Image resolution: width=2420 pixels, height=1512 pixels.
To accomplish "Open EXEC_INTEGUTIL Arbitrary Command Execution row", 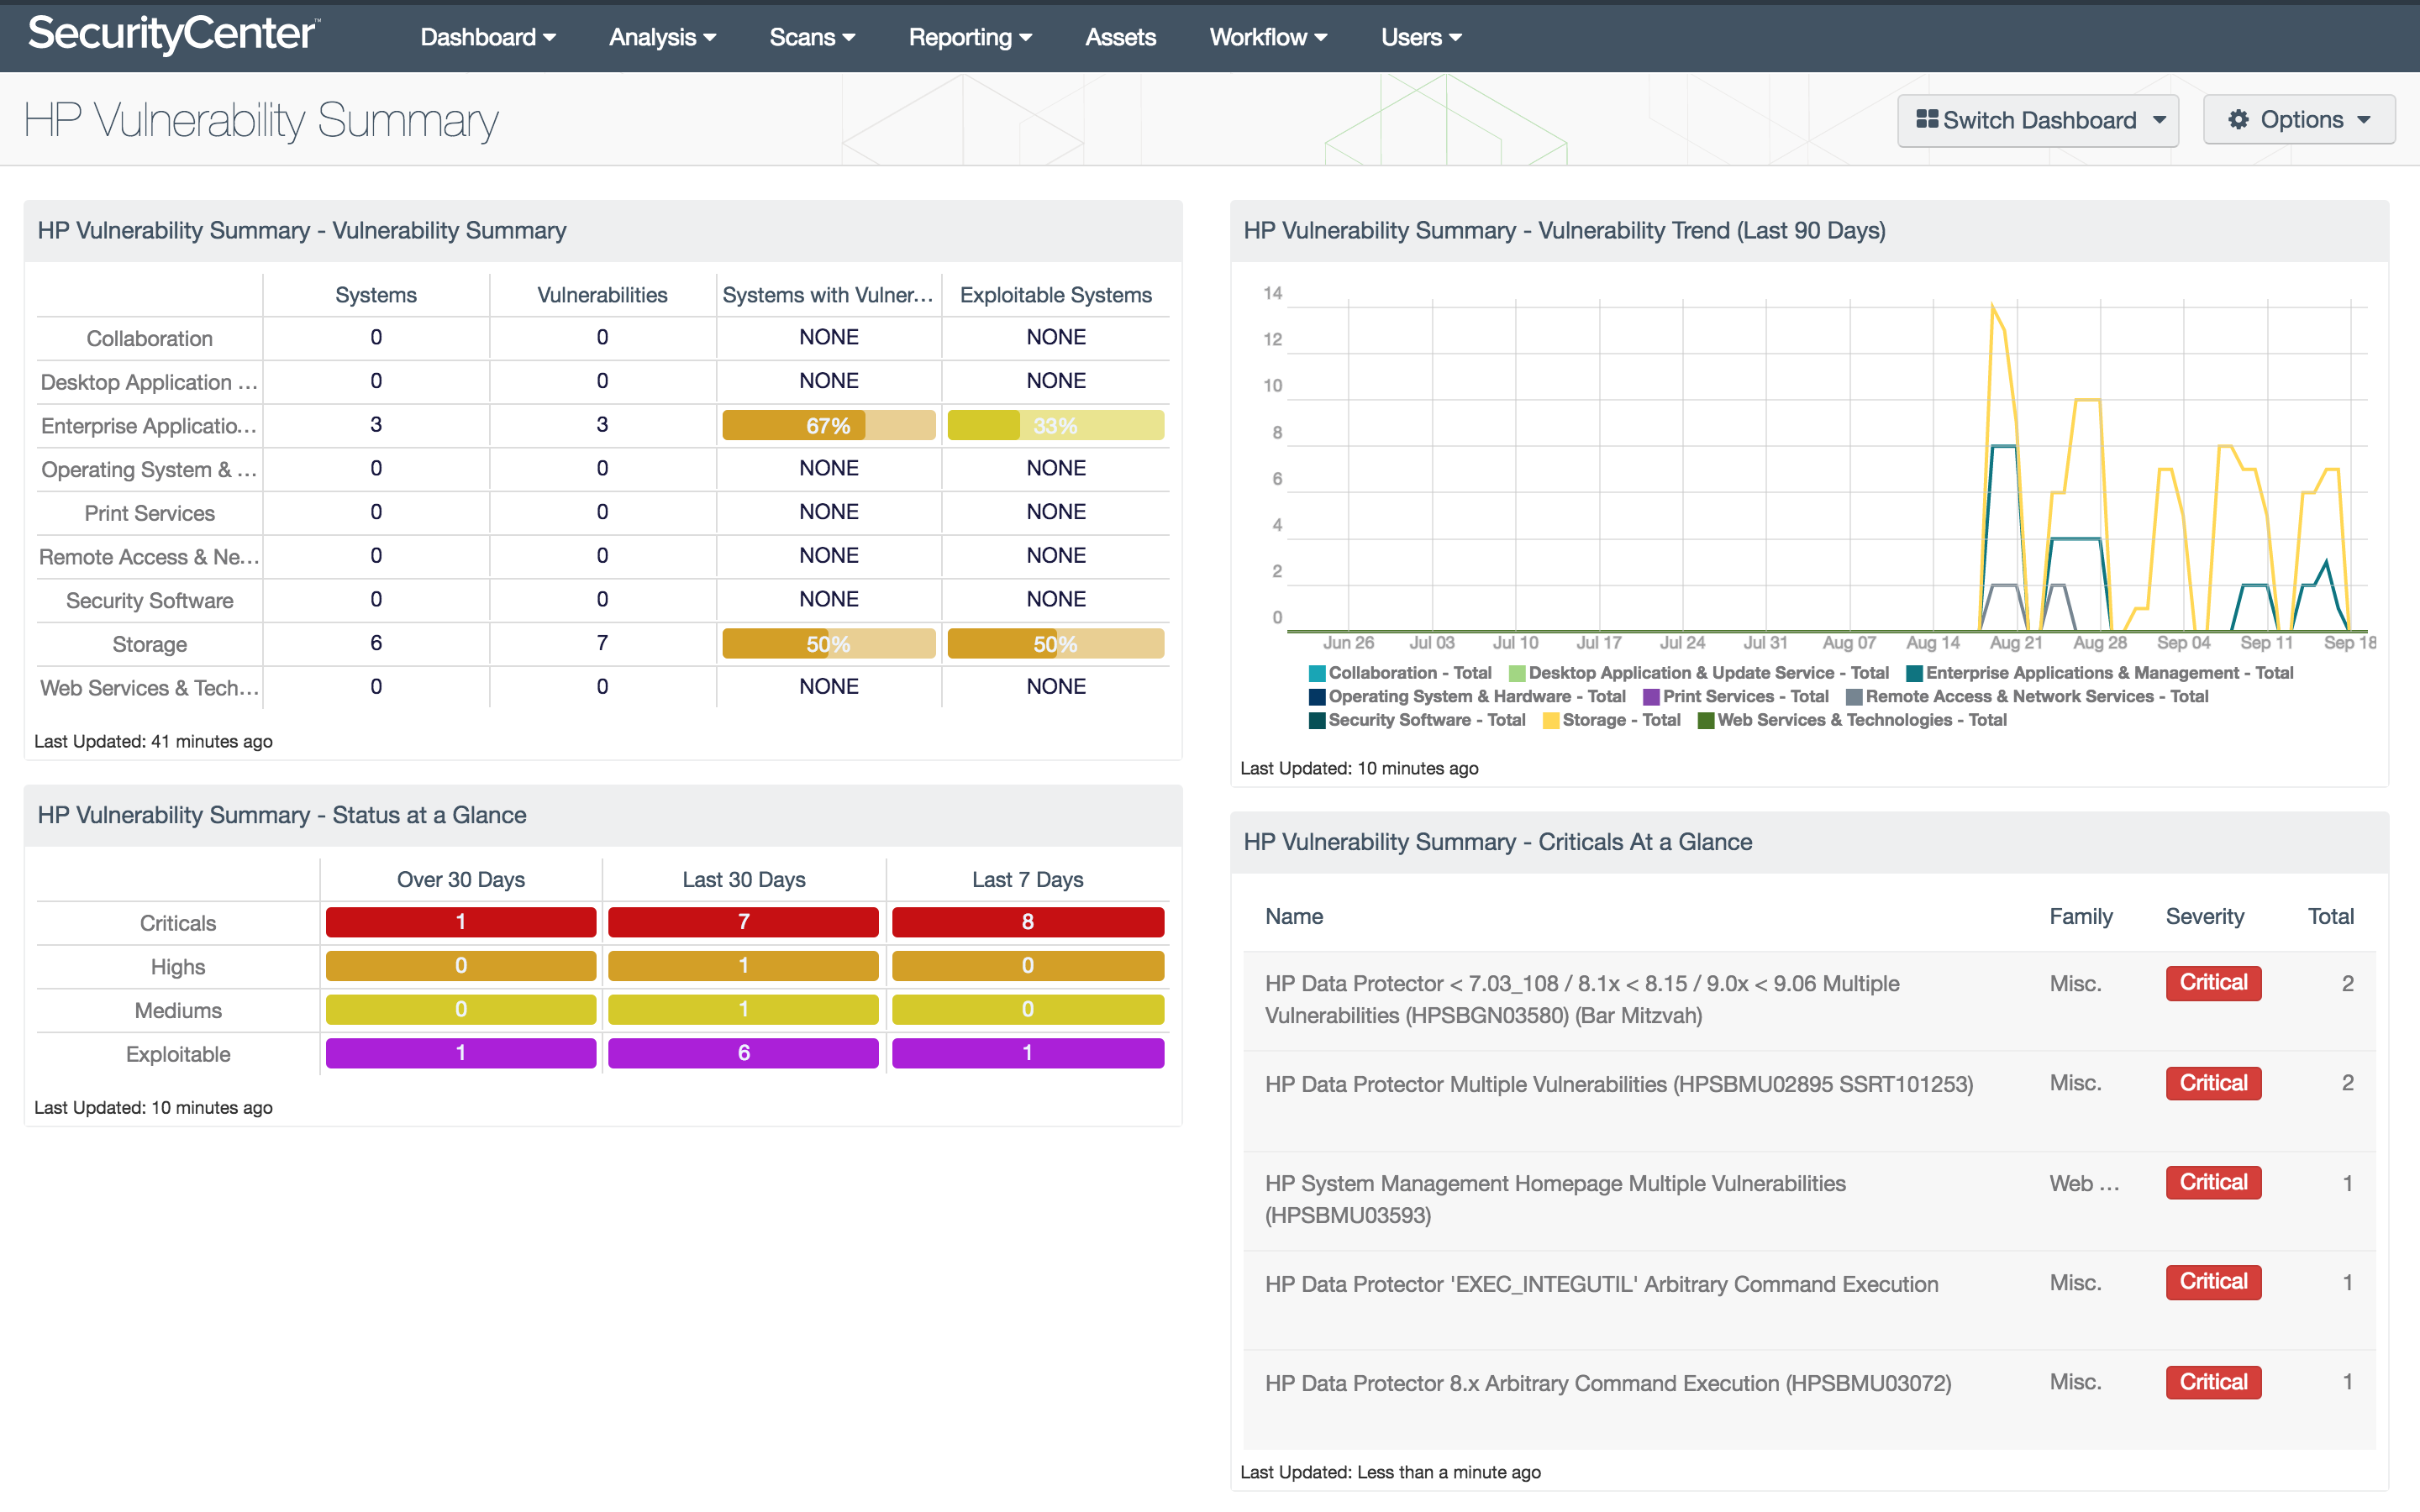I will (1809, 1299).
